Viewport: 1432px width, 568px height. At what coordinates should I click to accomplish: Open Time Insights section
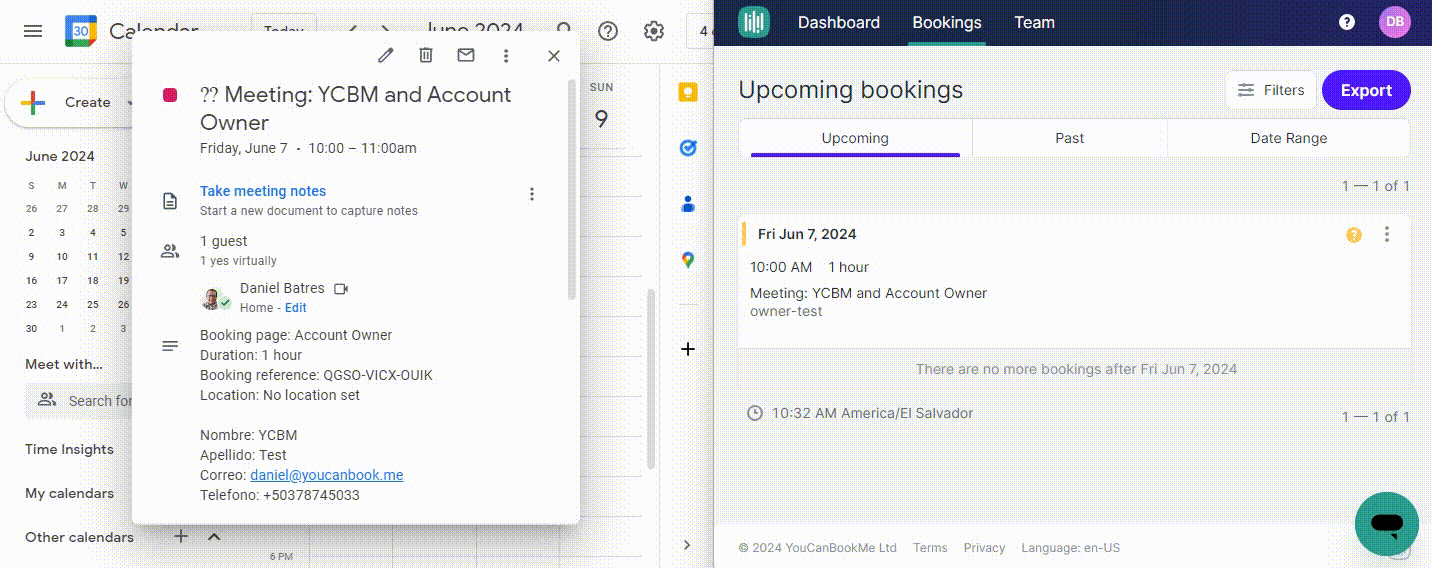click(x=69, y=449)
